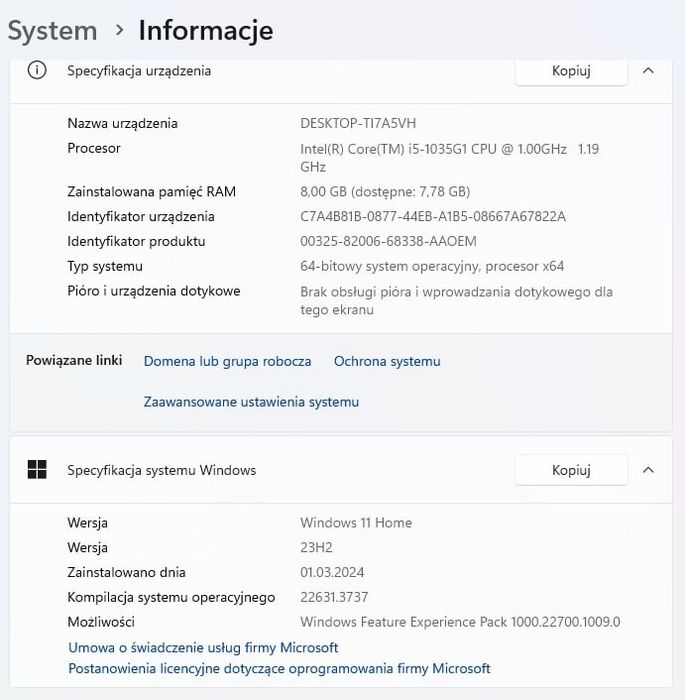The width and height of the screenshot is (685, 700).
Task: Click the Identyfikator produktu label
Action: point(136,242)
